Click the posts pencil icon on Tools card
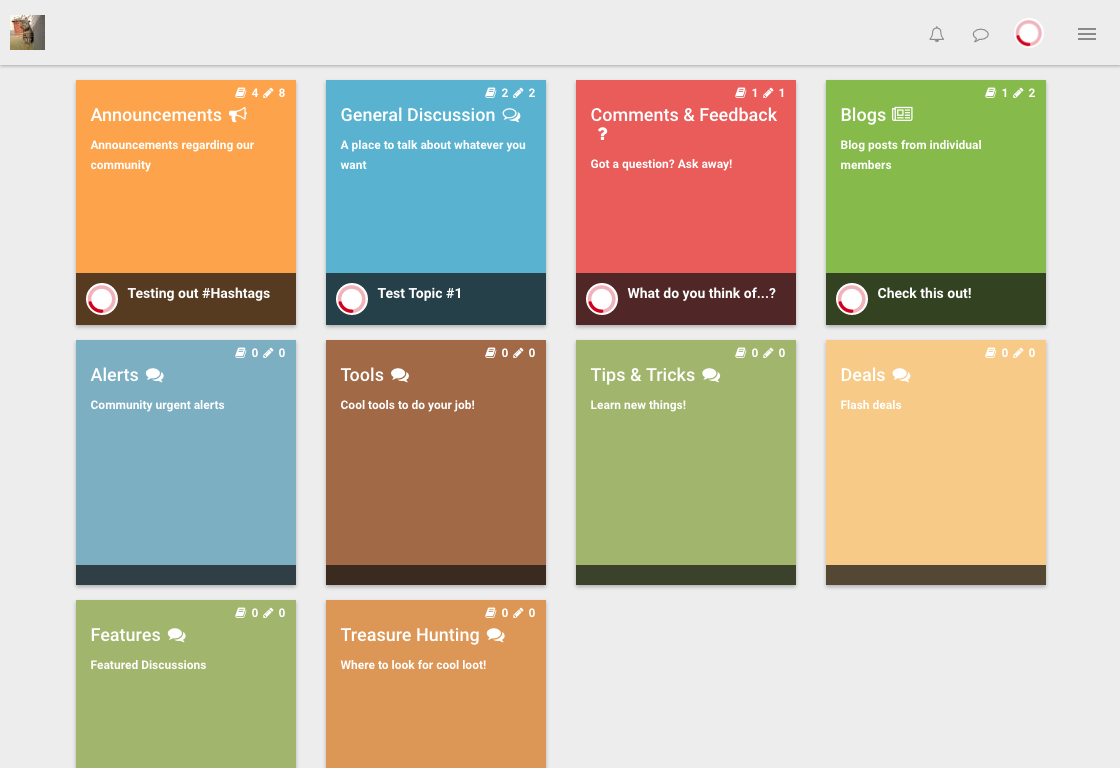 click(x=518, y=353)
